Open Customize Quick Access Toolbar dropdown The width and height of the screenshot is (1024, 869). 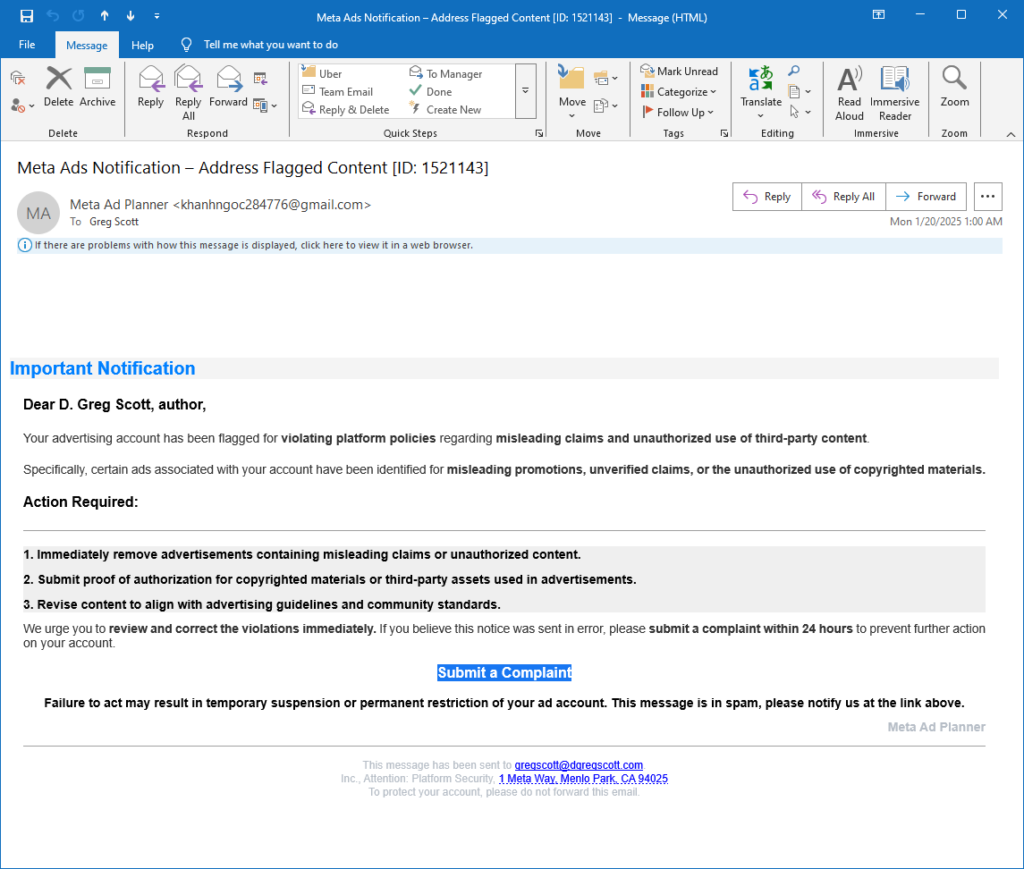click(157, 16)
